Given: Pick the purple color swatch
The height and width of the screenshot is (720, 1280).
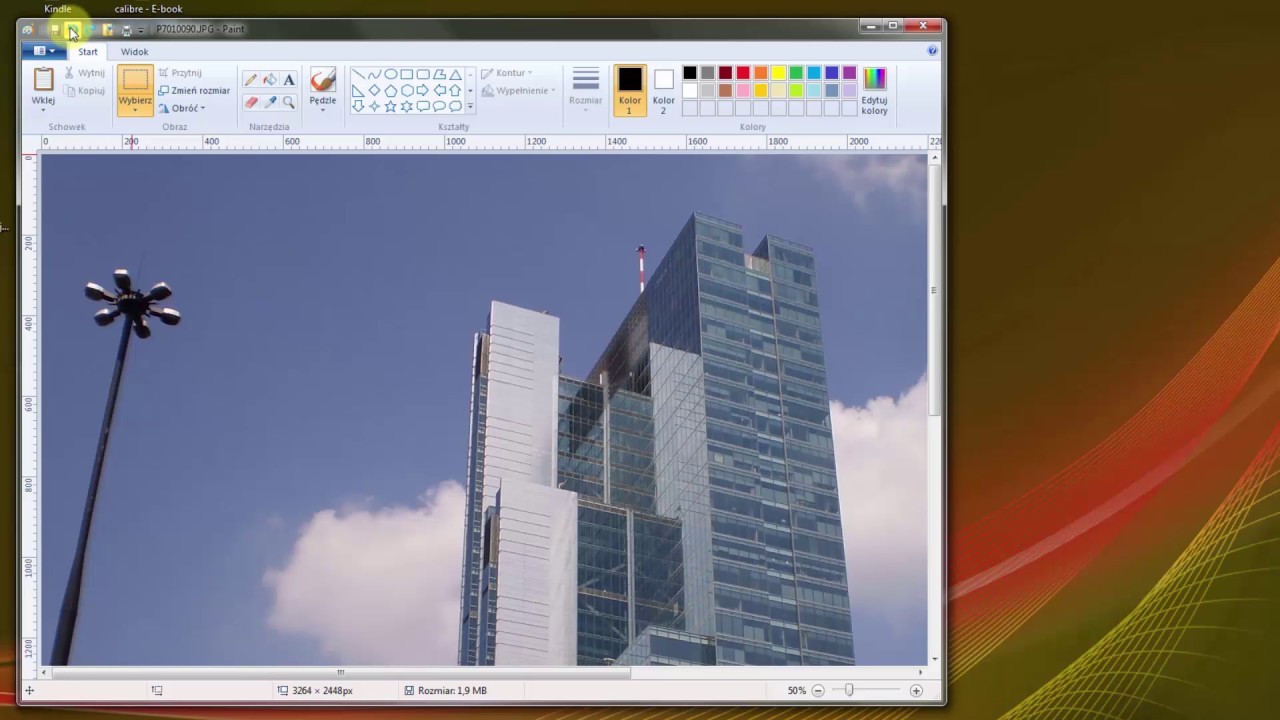Looking at the screenshot, I should 849,73.
